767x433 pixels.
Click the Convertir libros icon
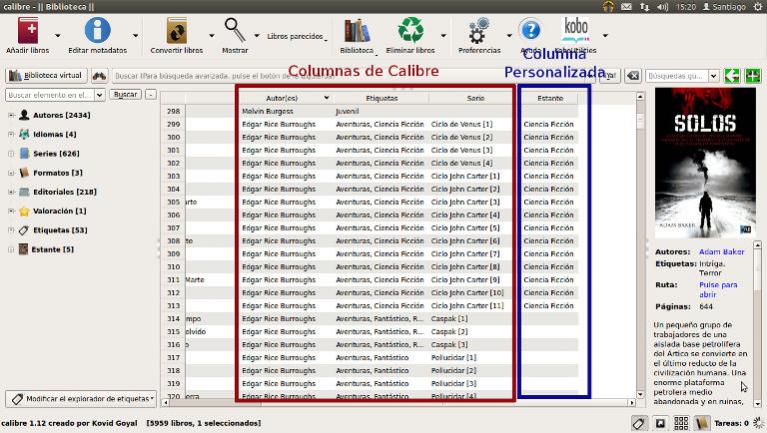(x=176, y=32)
